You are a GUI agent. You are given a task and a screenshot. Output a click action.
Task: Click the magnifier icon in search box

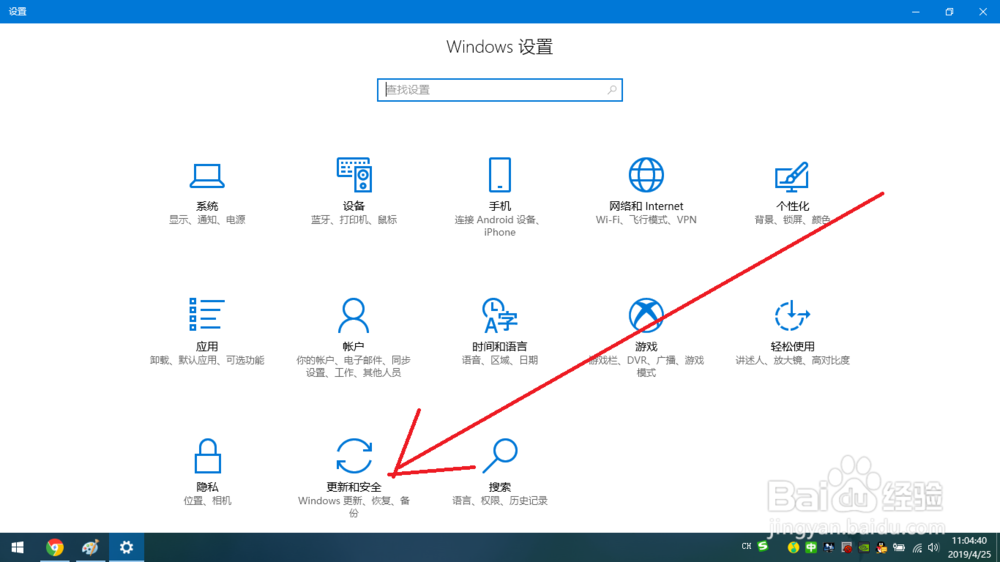pos(612,90)
